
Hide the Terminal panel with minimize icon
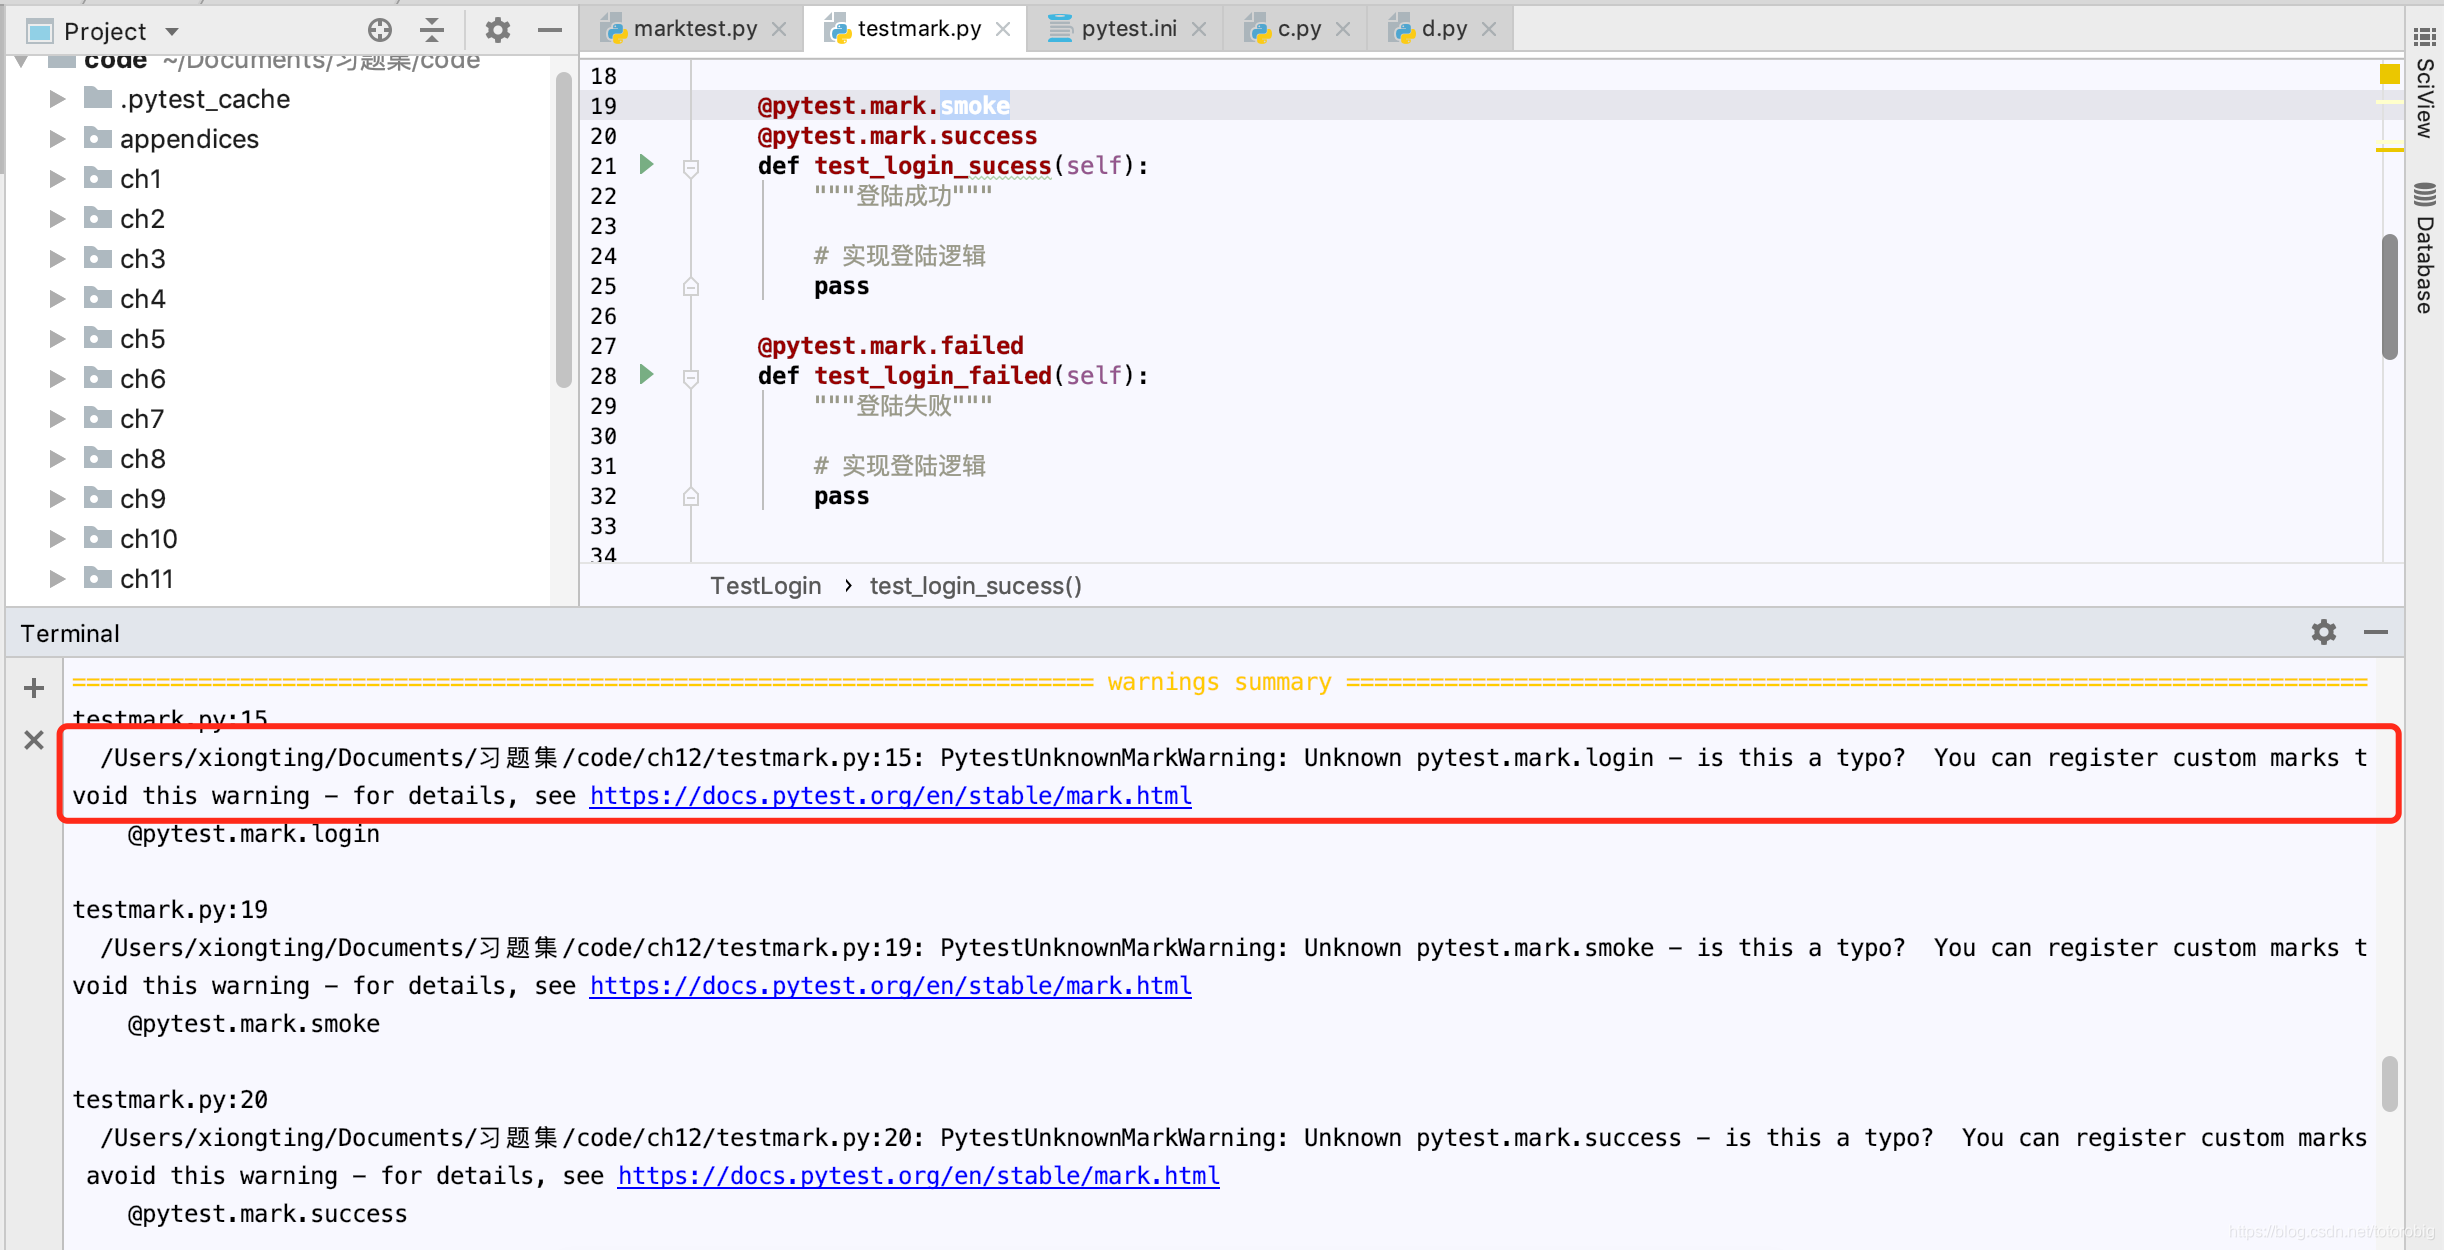point(2377,632)
